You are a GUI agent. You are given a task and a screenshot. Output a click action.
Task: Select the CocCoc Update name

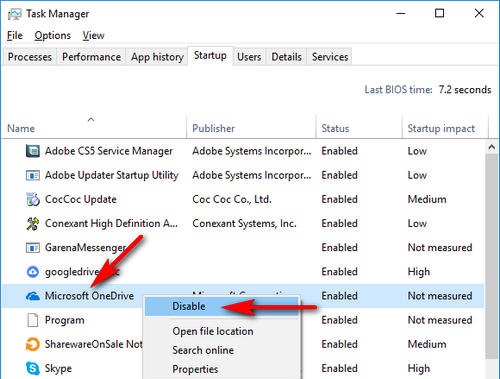pyautogui.click(x=81, y=199)
